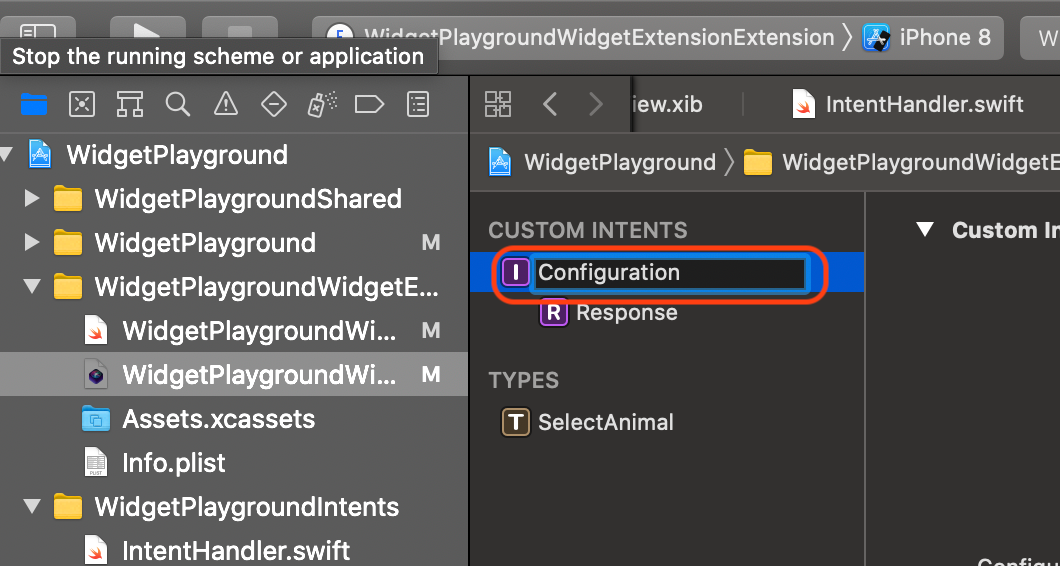
Task: Open the Breakpoint navigator icon
Action: click(369, 104)
